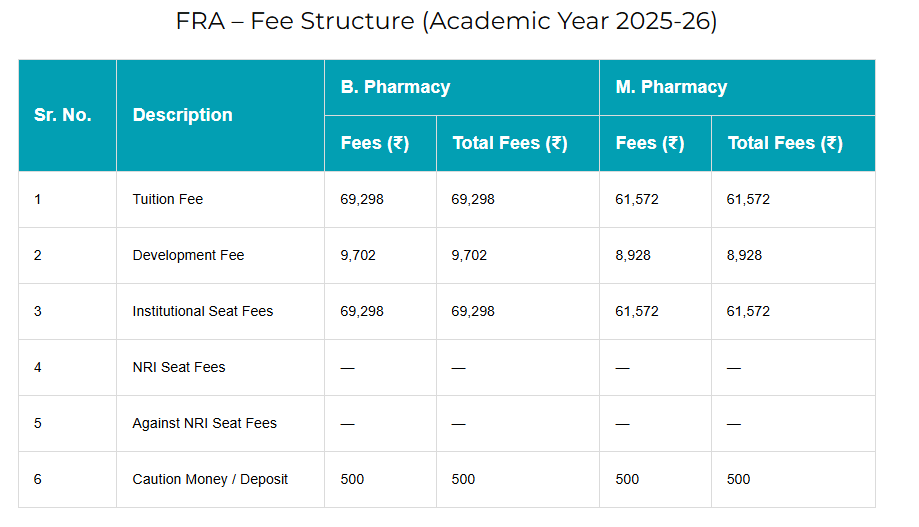Click M. Pharmacy Fees (₹) subheader

[x=650, y=143]
